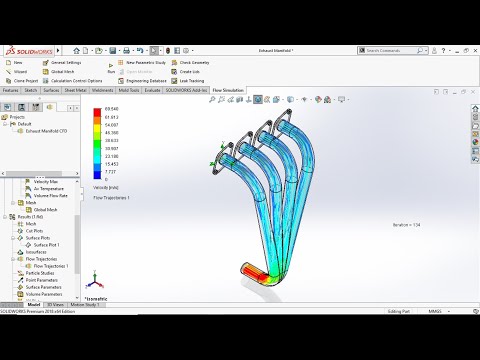The height and width of the screenshot is (360, 480).
Task: Click the analysis tree vertical scrollbar
Action: 77,243
